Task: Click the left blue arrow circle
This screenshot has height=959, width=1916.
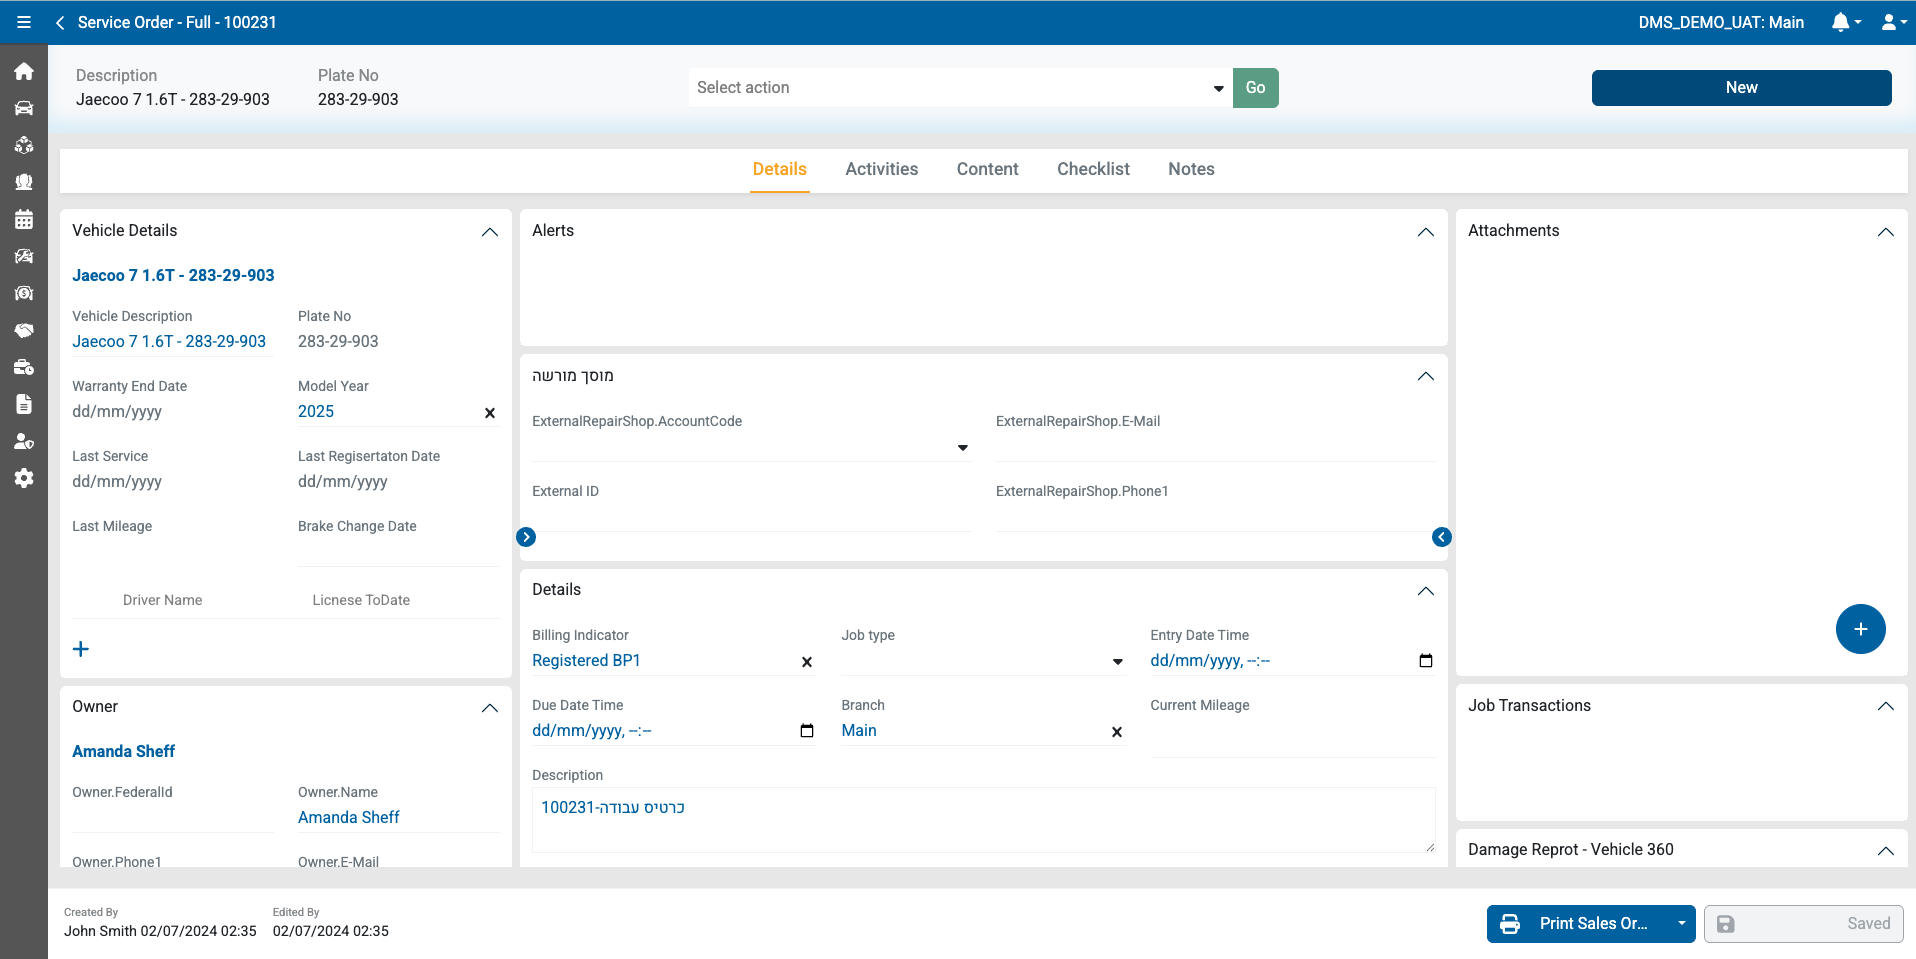Action: coord(526,537)
